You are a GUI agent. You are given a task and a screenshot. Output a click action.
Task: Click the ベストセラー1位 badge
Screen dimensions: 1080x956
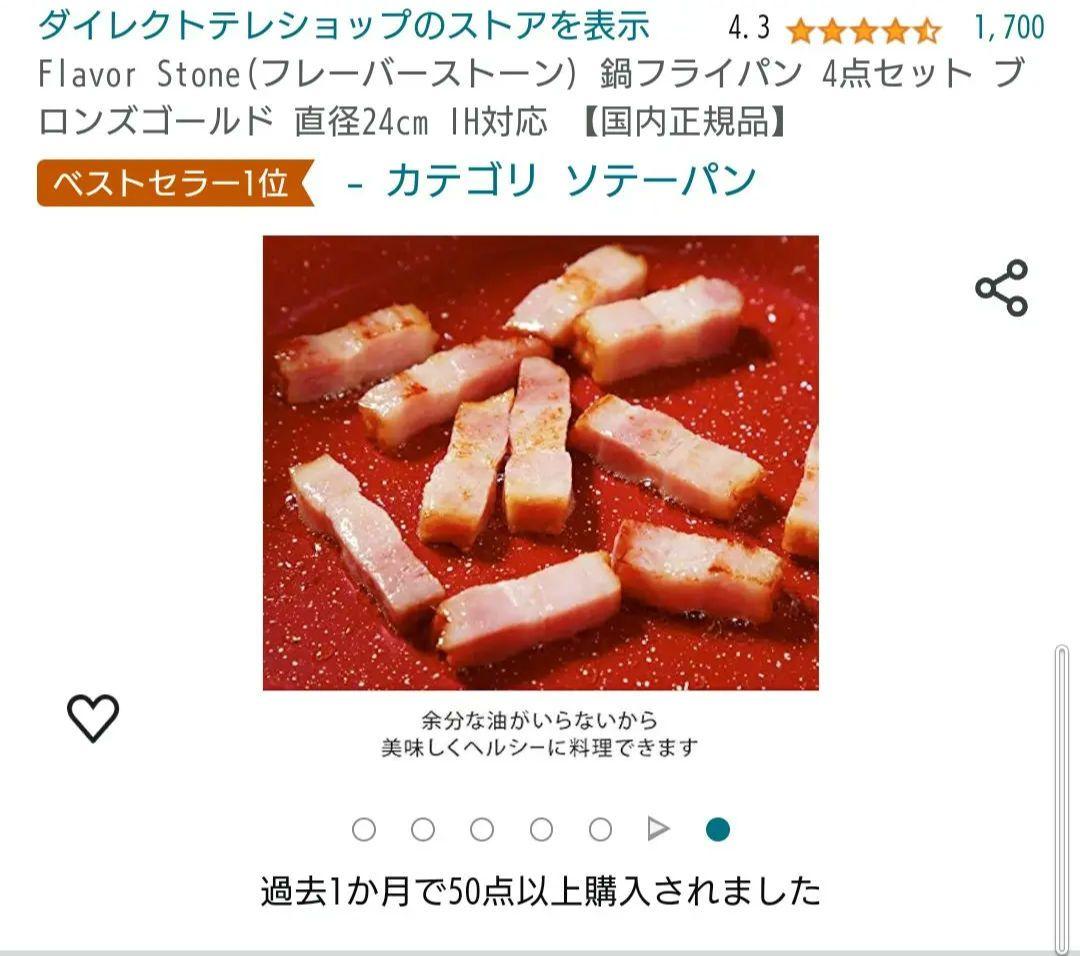tap(176, 183)
